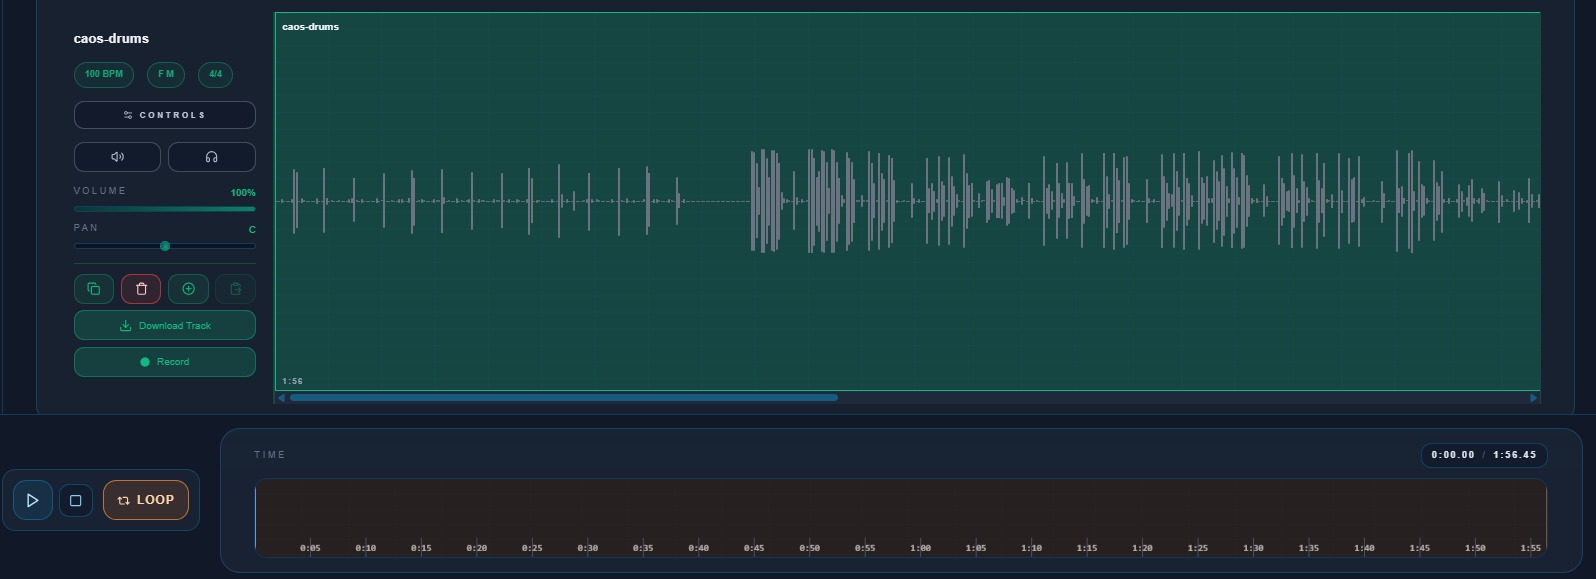Click the 4/4 time signature tag
The width and height of the screenshot is (1596, 579).
(x=216, y=74)
